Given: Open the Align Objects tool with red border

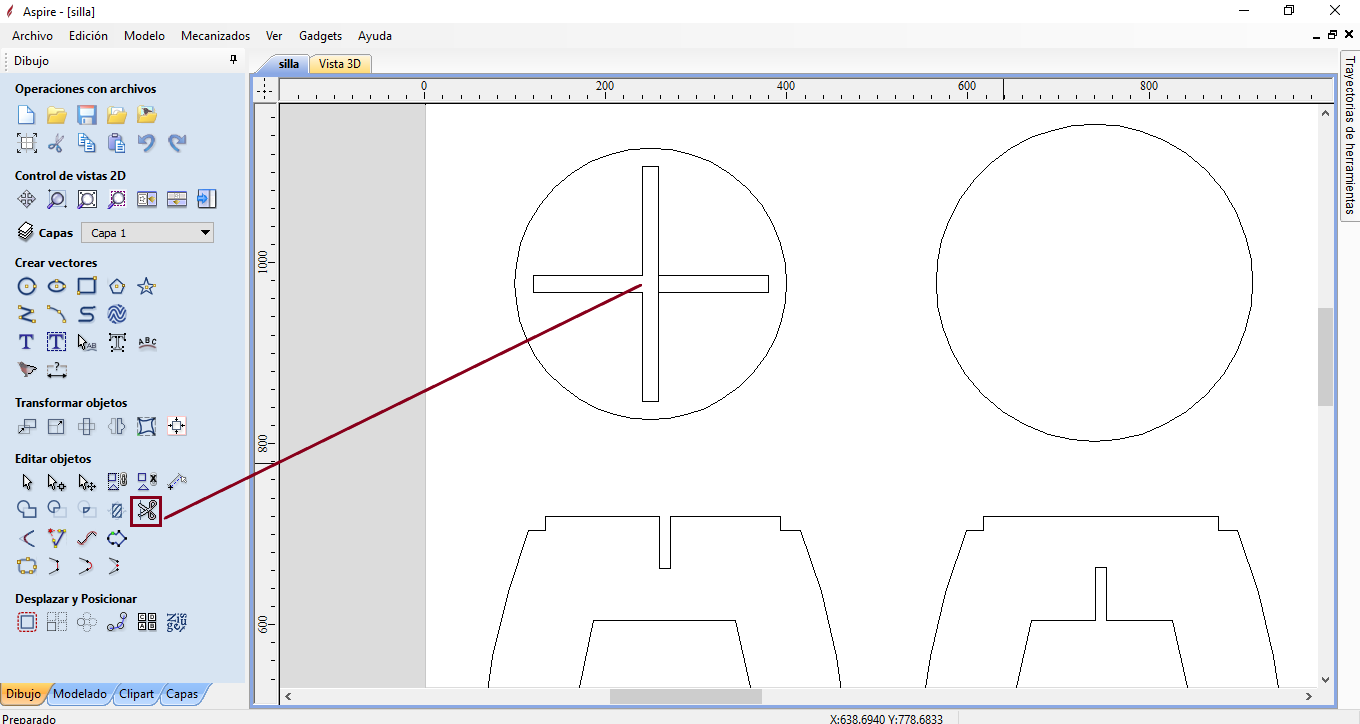Looking at the screenshot, I should 177,427.
